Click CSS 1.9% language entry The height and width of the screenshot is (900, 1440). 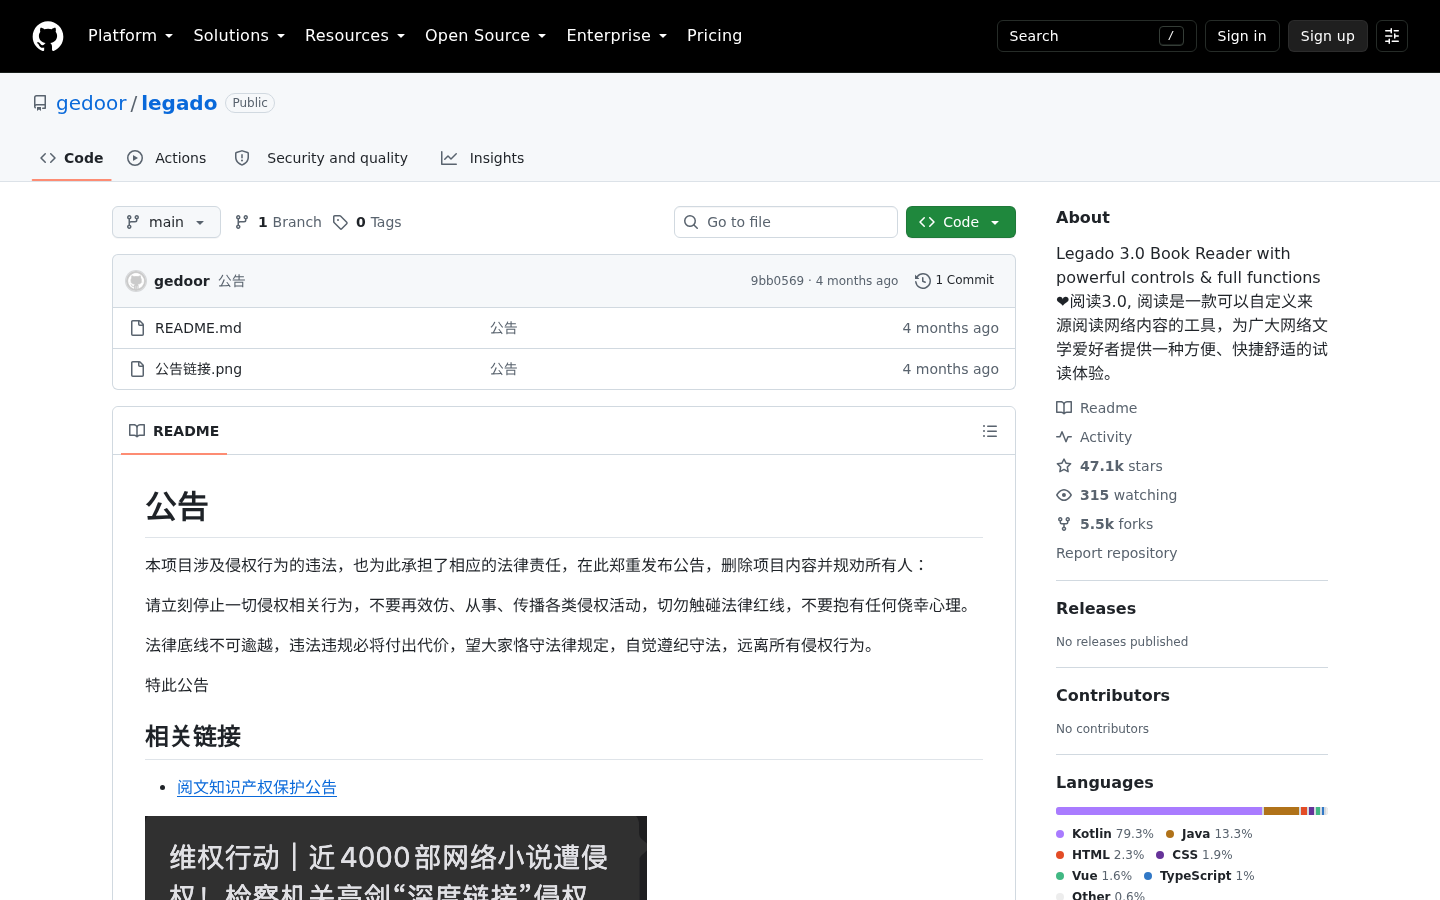1194,855
